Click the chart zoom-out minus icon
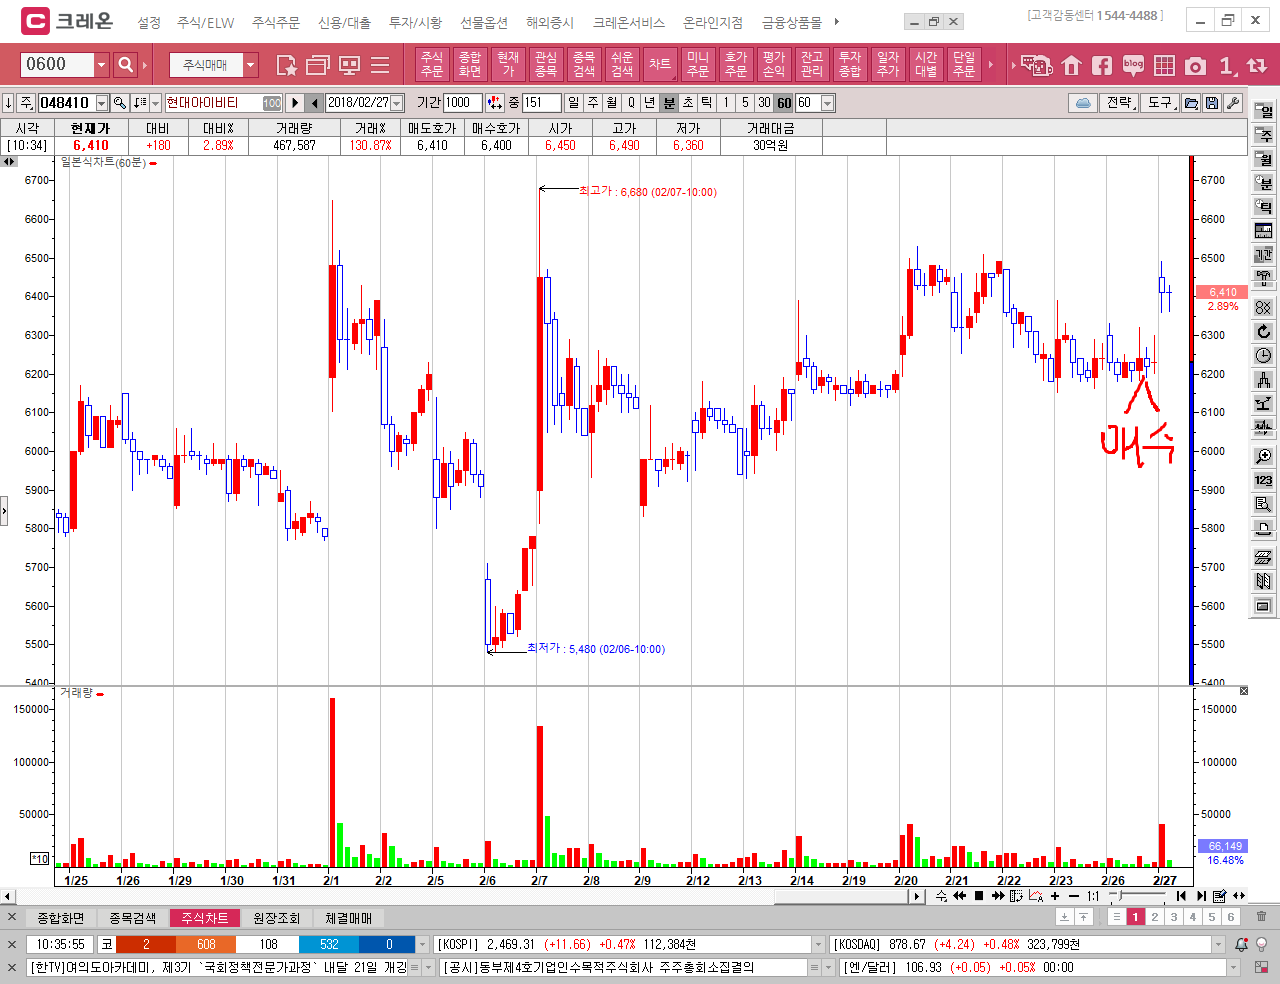1280x984 pixels. pyautogui.click(x=1074, y=896)
